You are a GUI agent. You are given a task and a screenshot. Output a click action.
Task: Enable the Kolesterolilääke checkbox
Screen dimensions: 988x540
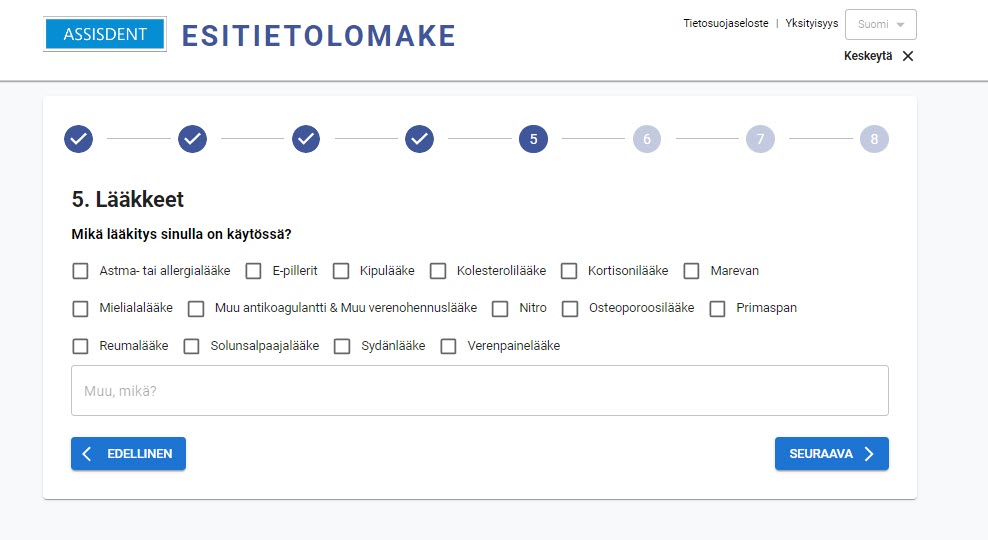coord(438,271)
